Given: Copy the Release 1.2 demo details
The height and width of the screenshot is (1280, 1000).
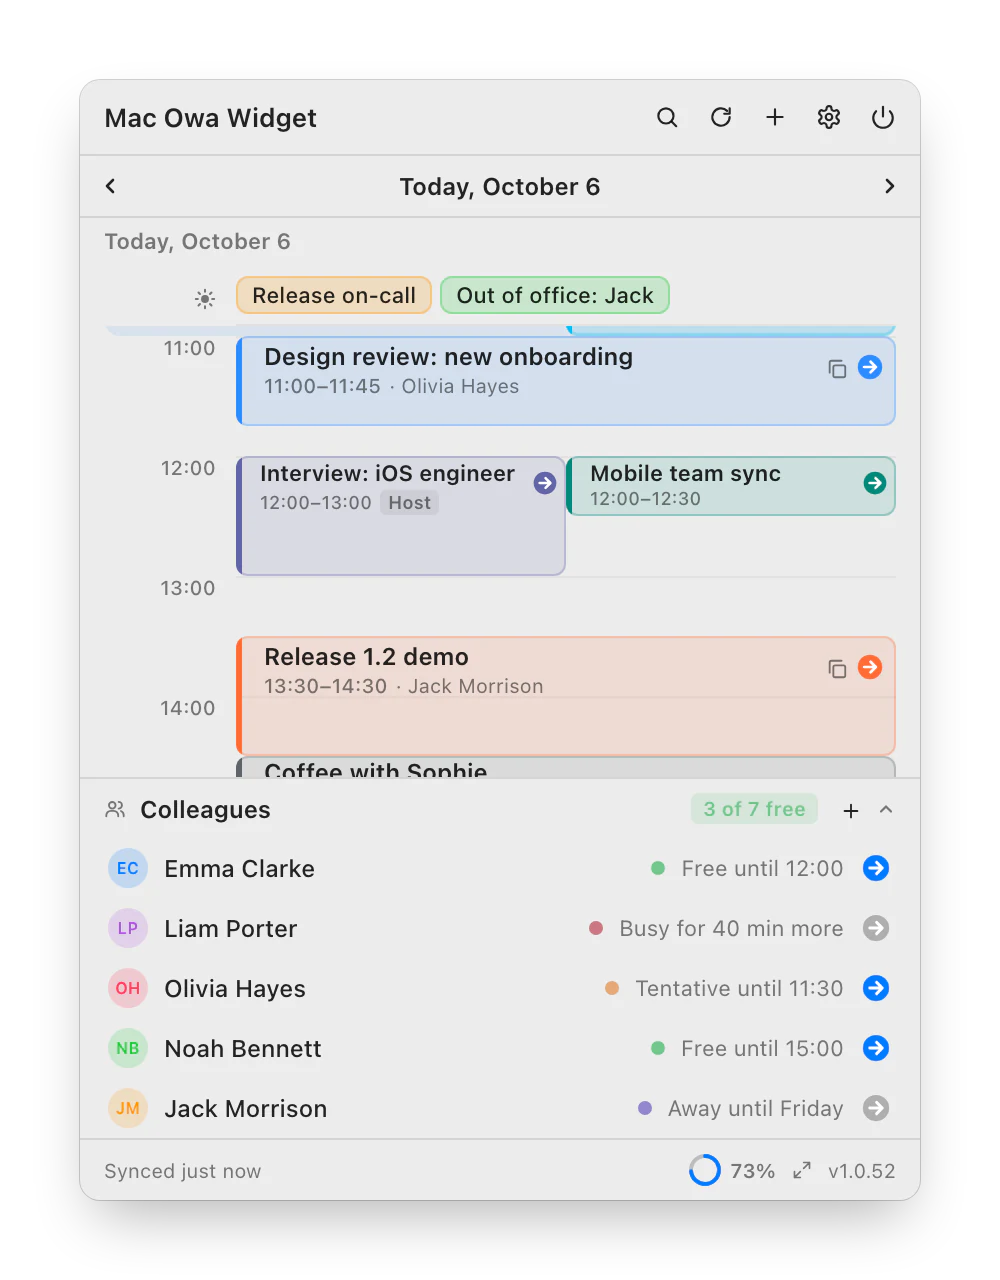Looking at the screenshot, I should (838, 669).
